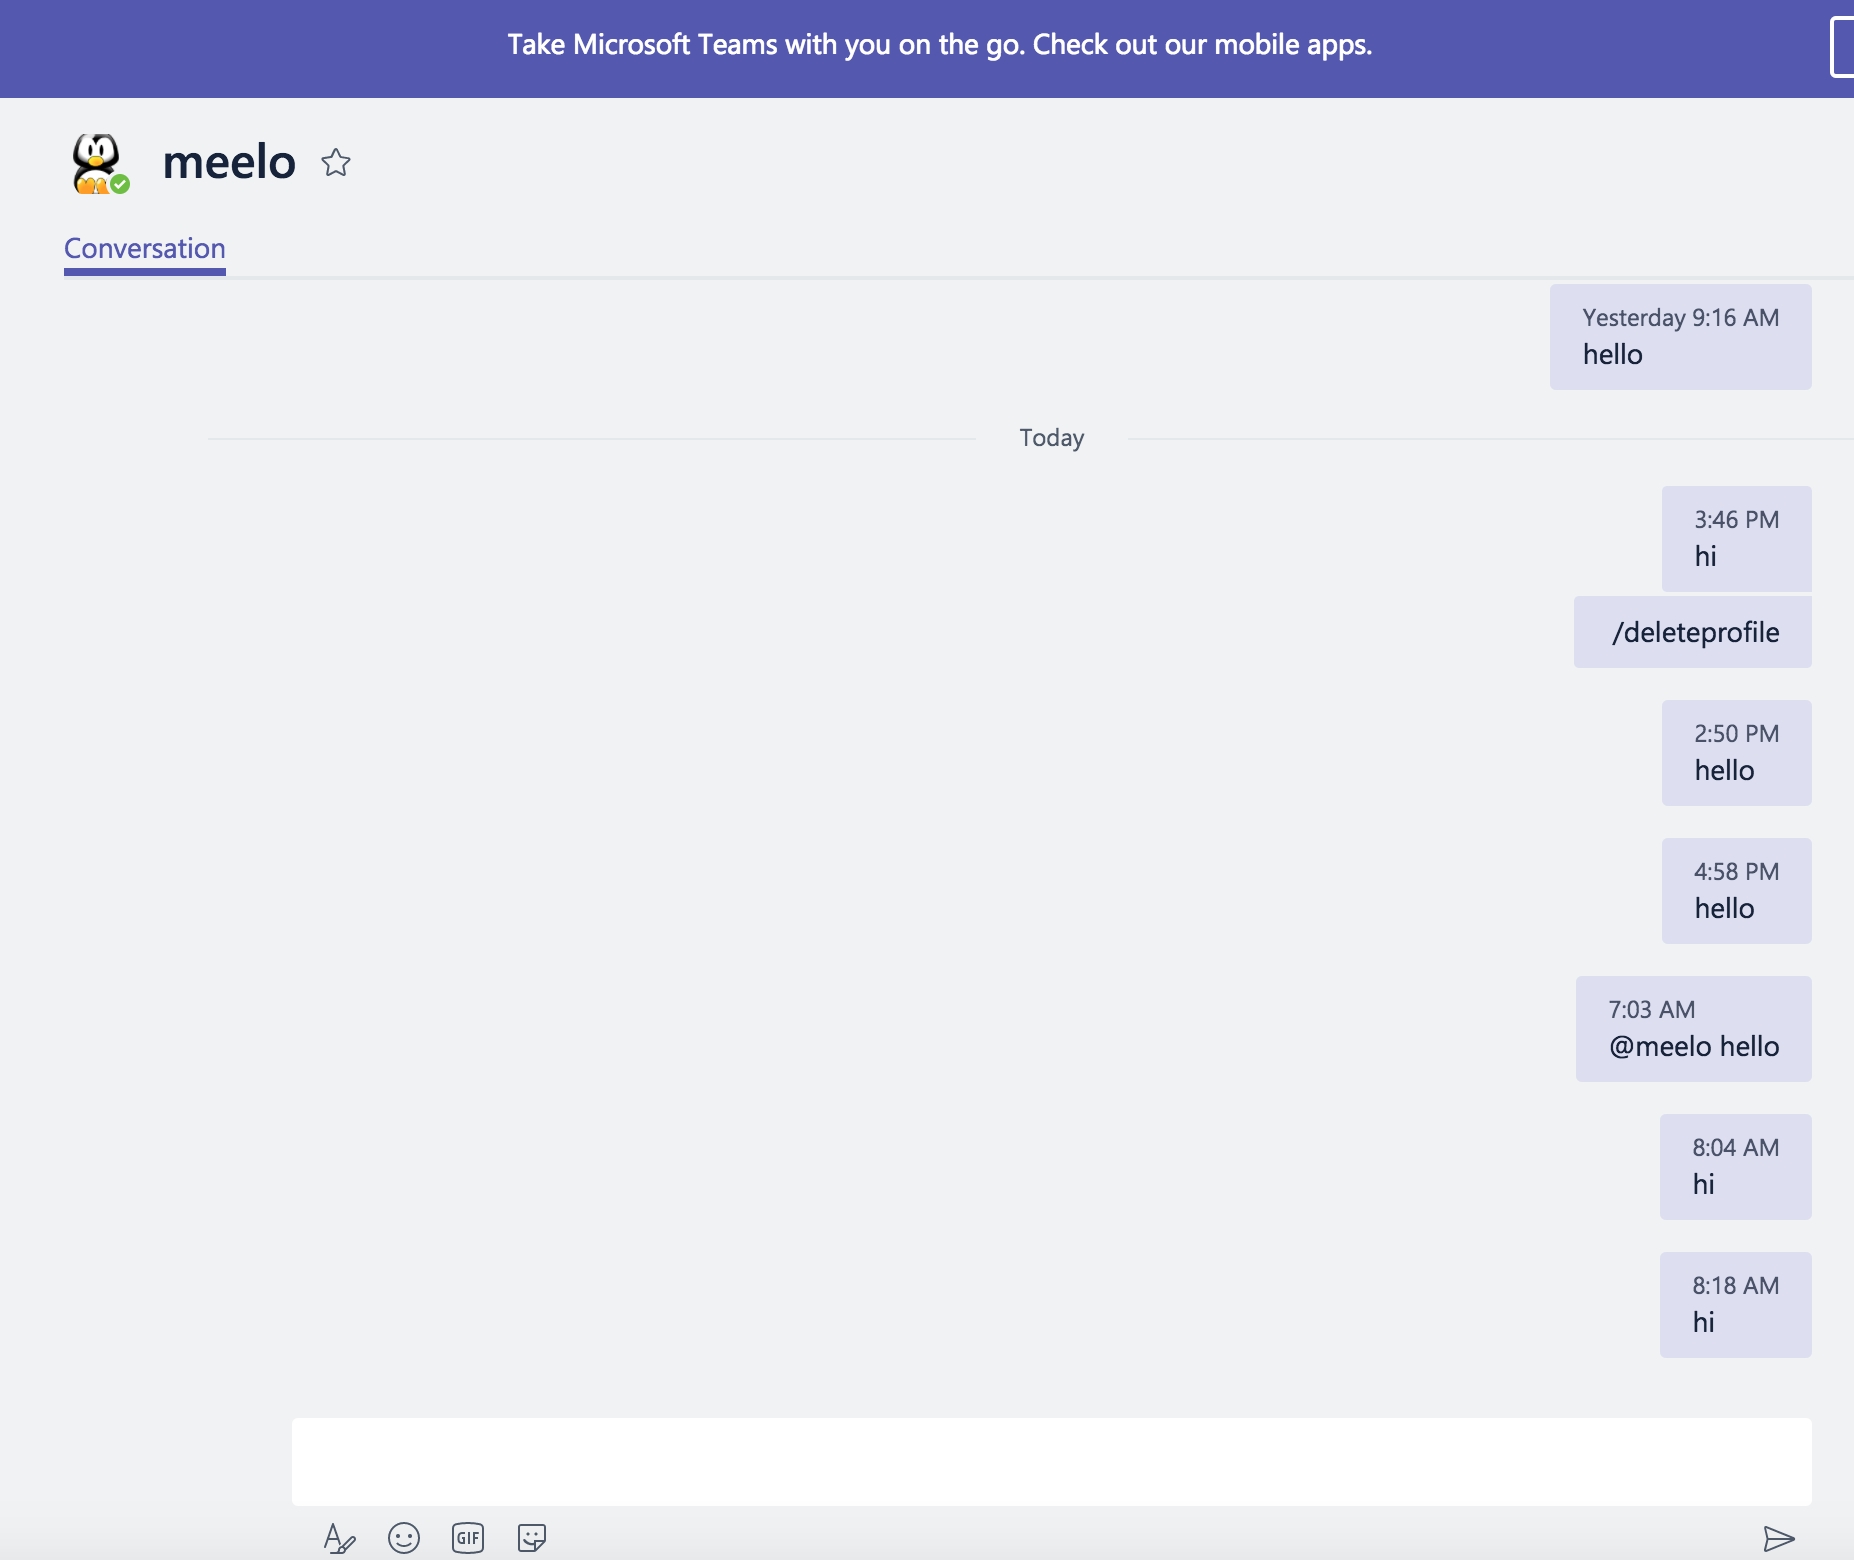1854x1560 pixels.
Task: Click the message input field
Action: [1050, 1461]
